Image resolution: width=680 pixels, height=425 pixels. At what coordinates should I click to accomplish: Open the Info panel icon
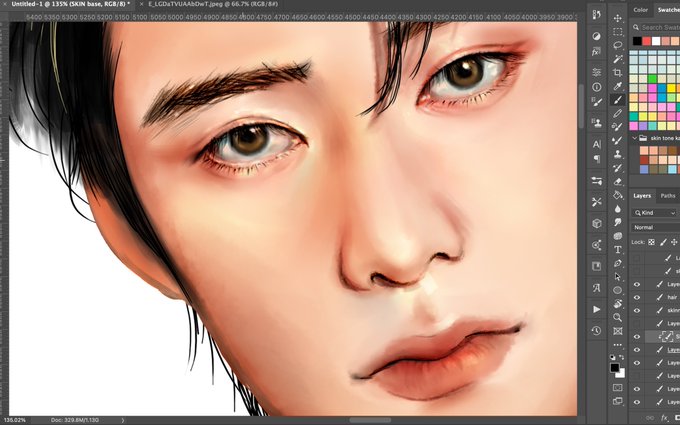click(597, 87)
